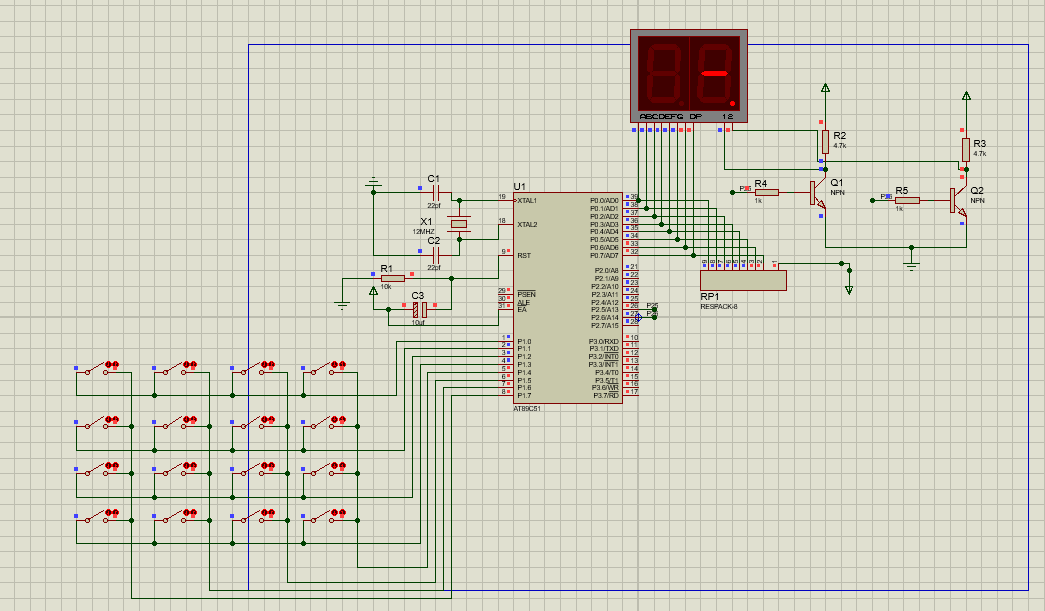The height and width of the screenshot is (611, 1045).
Task: Click the P1.7 pin label
Action: tap(524, 395)
